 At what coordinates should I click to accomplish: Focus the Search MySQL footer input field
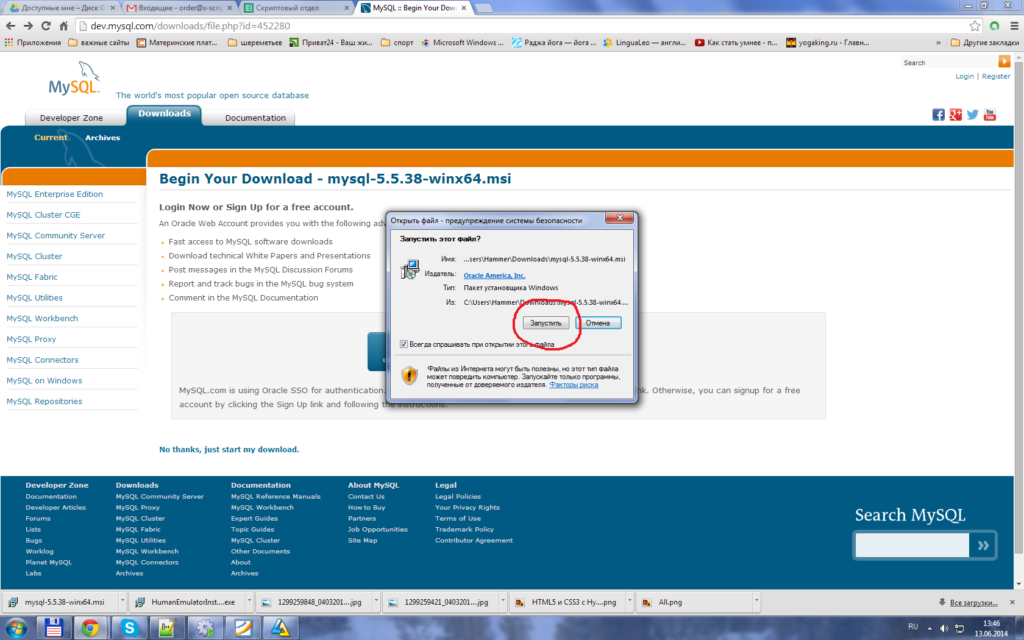coord(912,545)
